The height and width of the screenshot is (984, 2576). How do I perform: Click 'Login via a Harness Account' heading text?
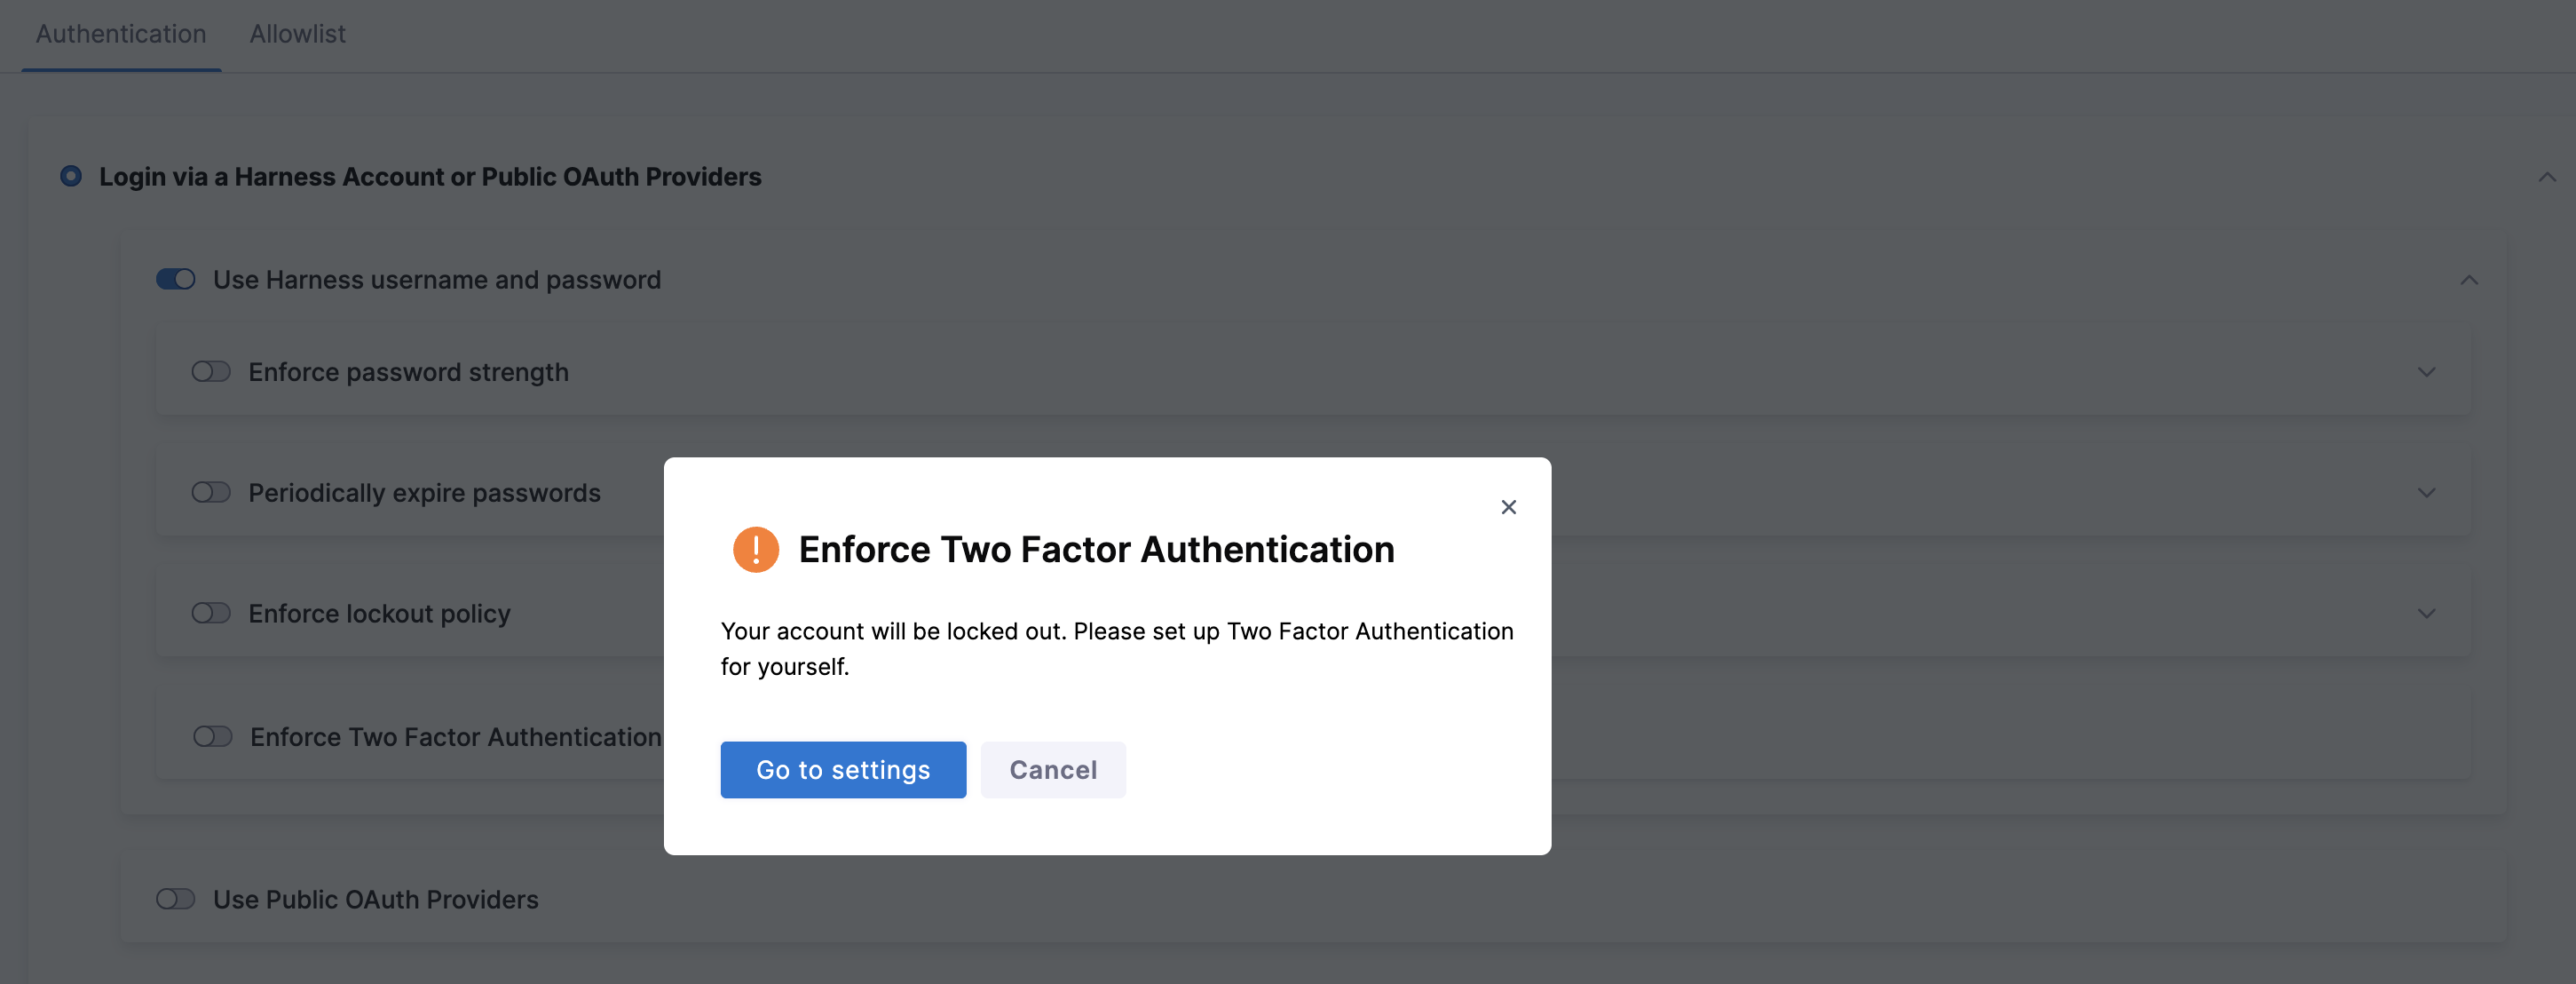[430, 177]
